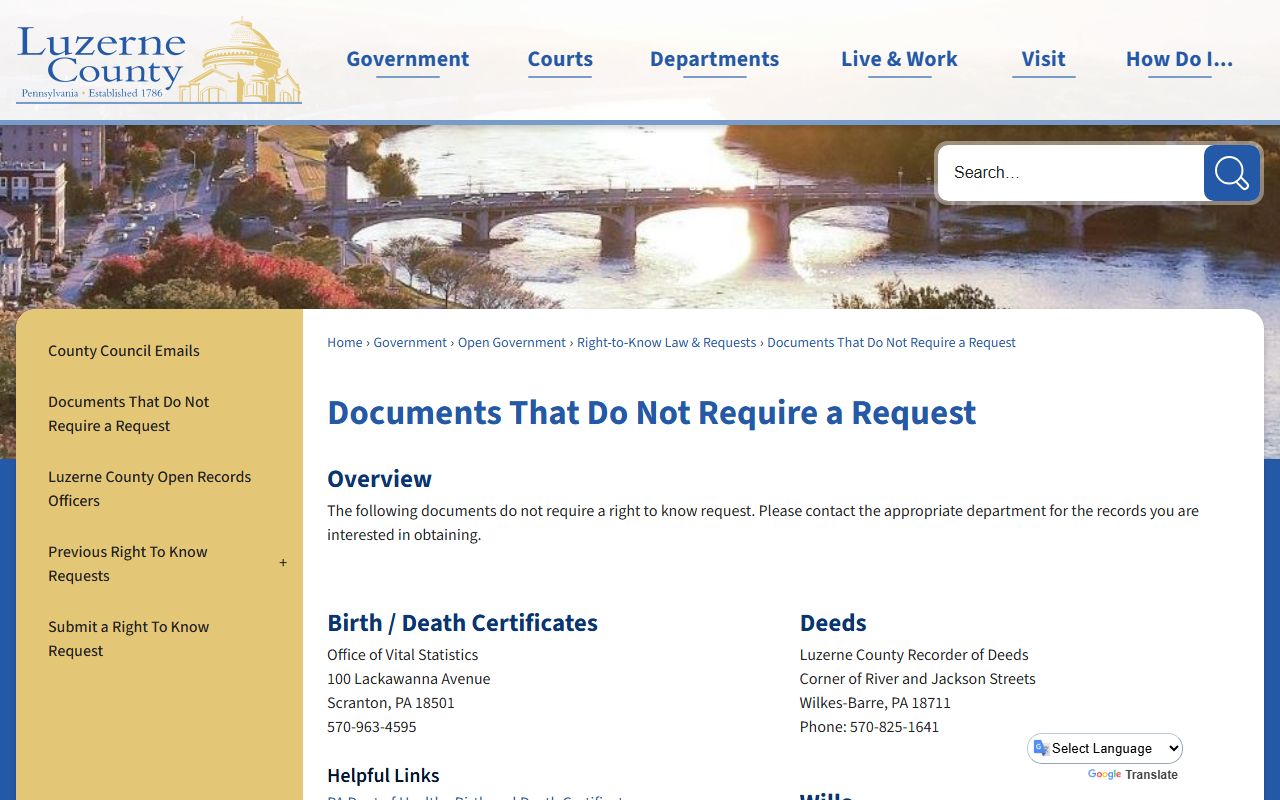Click the Home breadcrumb link
The image size is (1280, 800).
point(345,342)
